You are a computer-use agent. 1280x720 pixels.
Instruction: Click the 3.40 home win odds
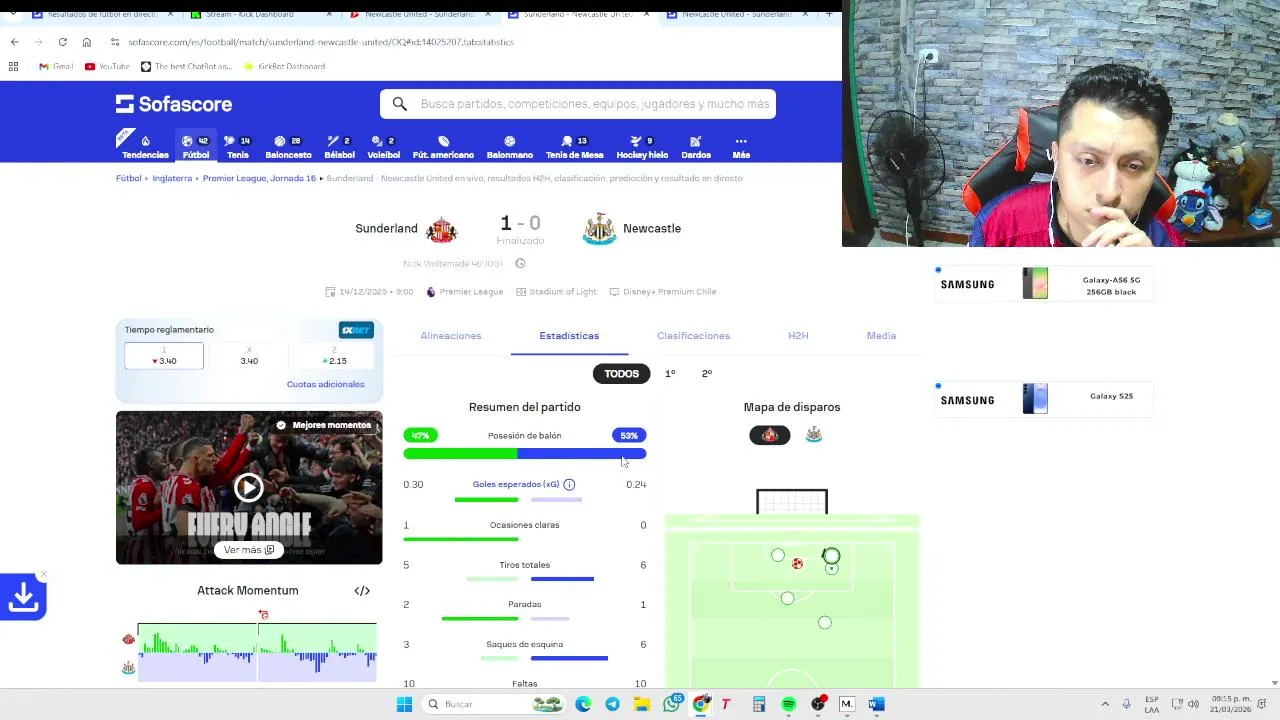pyautogui.click(x=164, y=357)
